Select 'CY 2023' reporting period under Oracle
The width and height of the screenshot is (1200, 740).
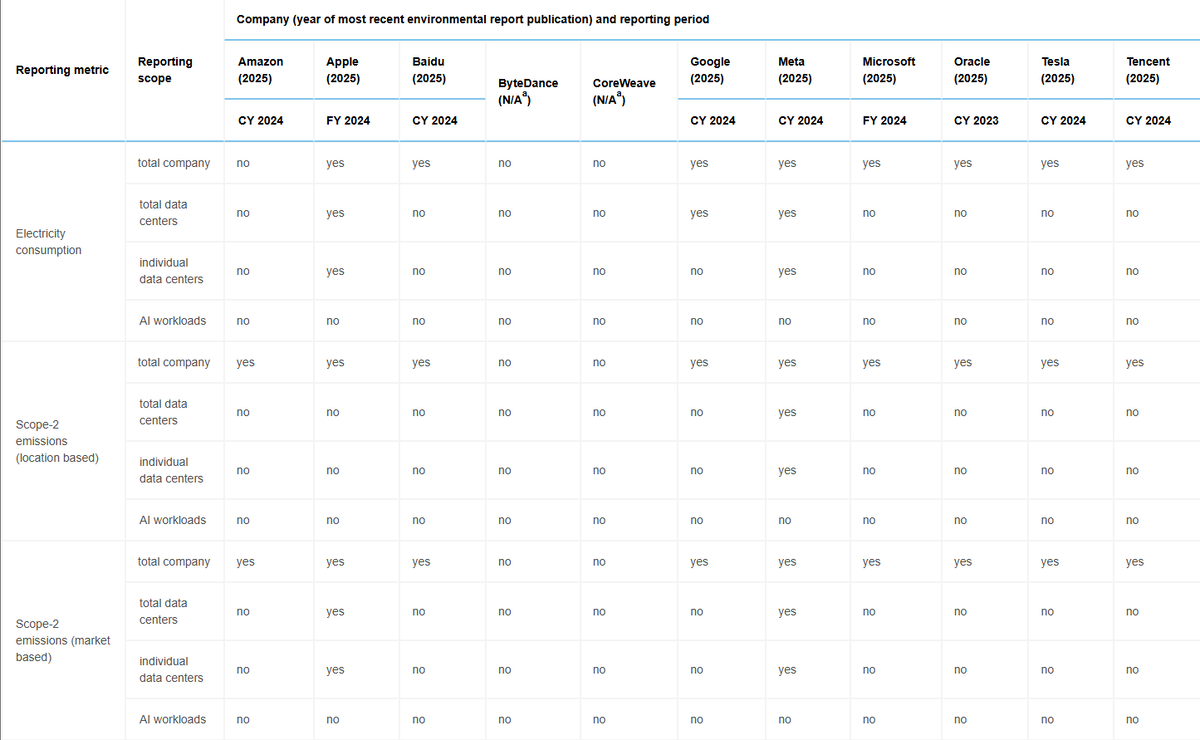pos(976,121)
